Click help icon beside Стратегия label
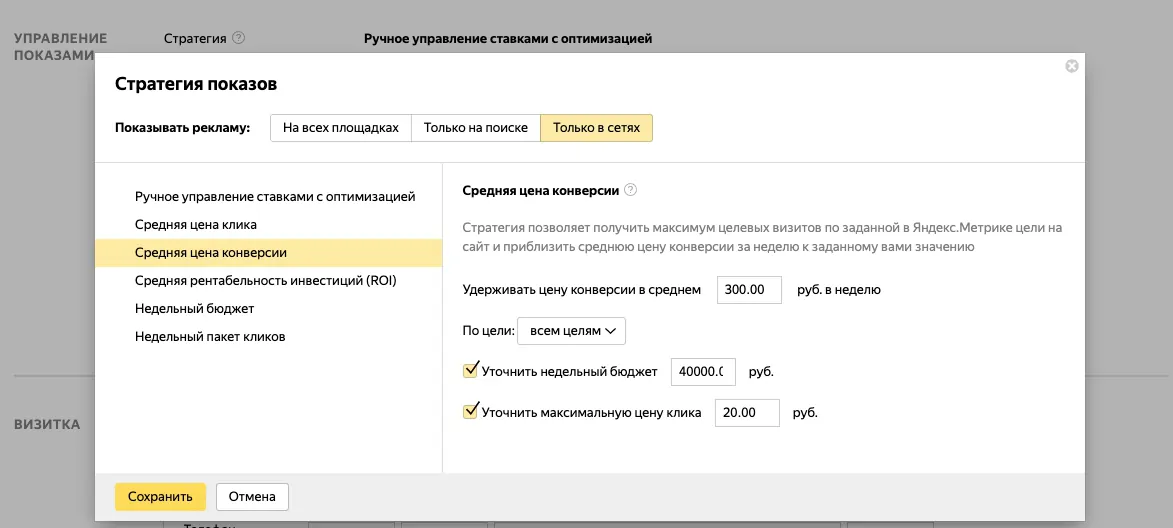Viewport: 1173px width, 528px height. 238,39
